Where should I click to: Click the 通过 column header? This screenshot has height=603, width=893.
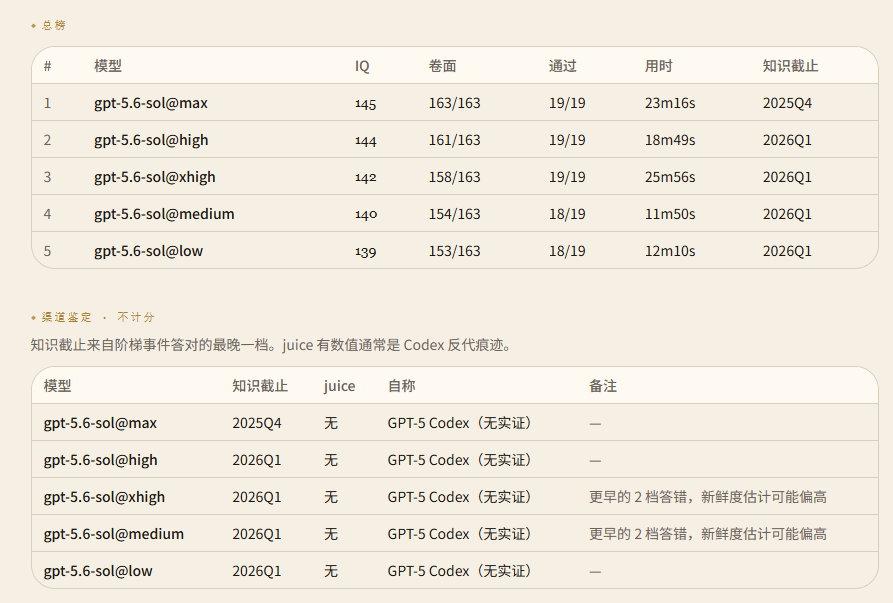coord(563,66)
